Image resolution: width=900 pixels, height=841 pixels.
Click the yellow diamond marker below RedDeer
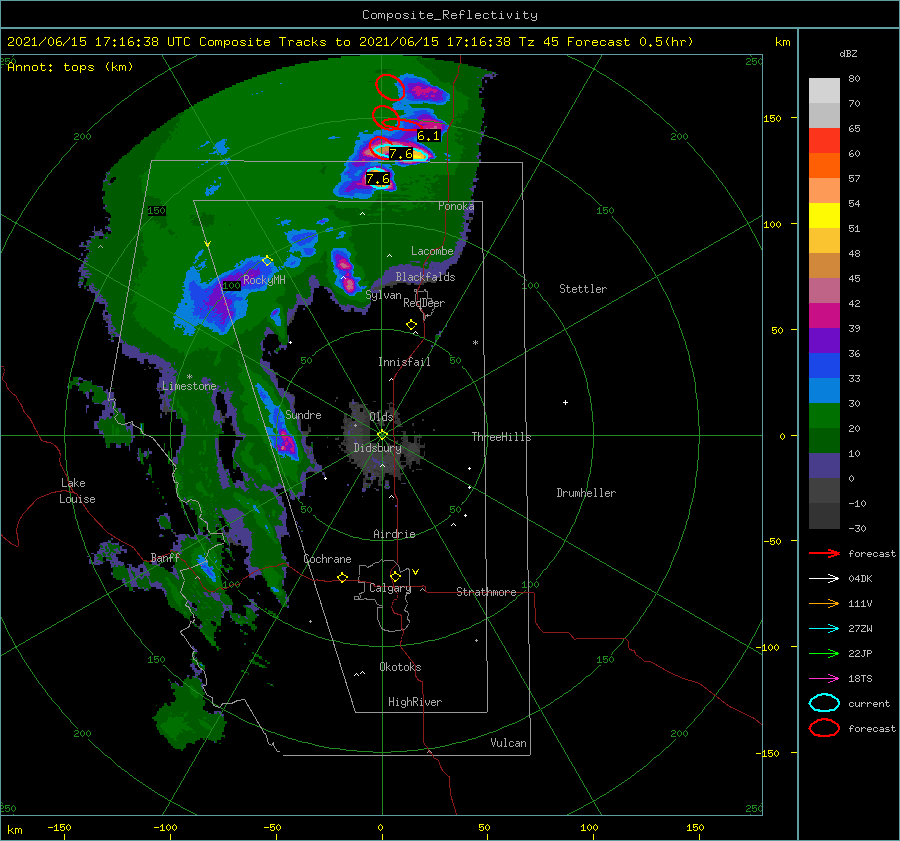411,325
